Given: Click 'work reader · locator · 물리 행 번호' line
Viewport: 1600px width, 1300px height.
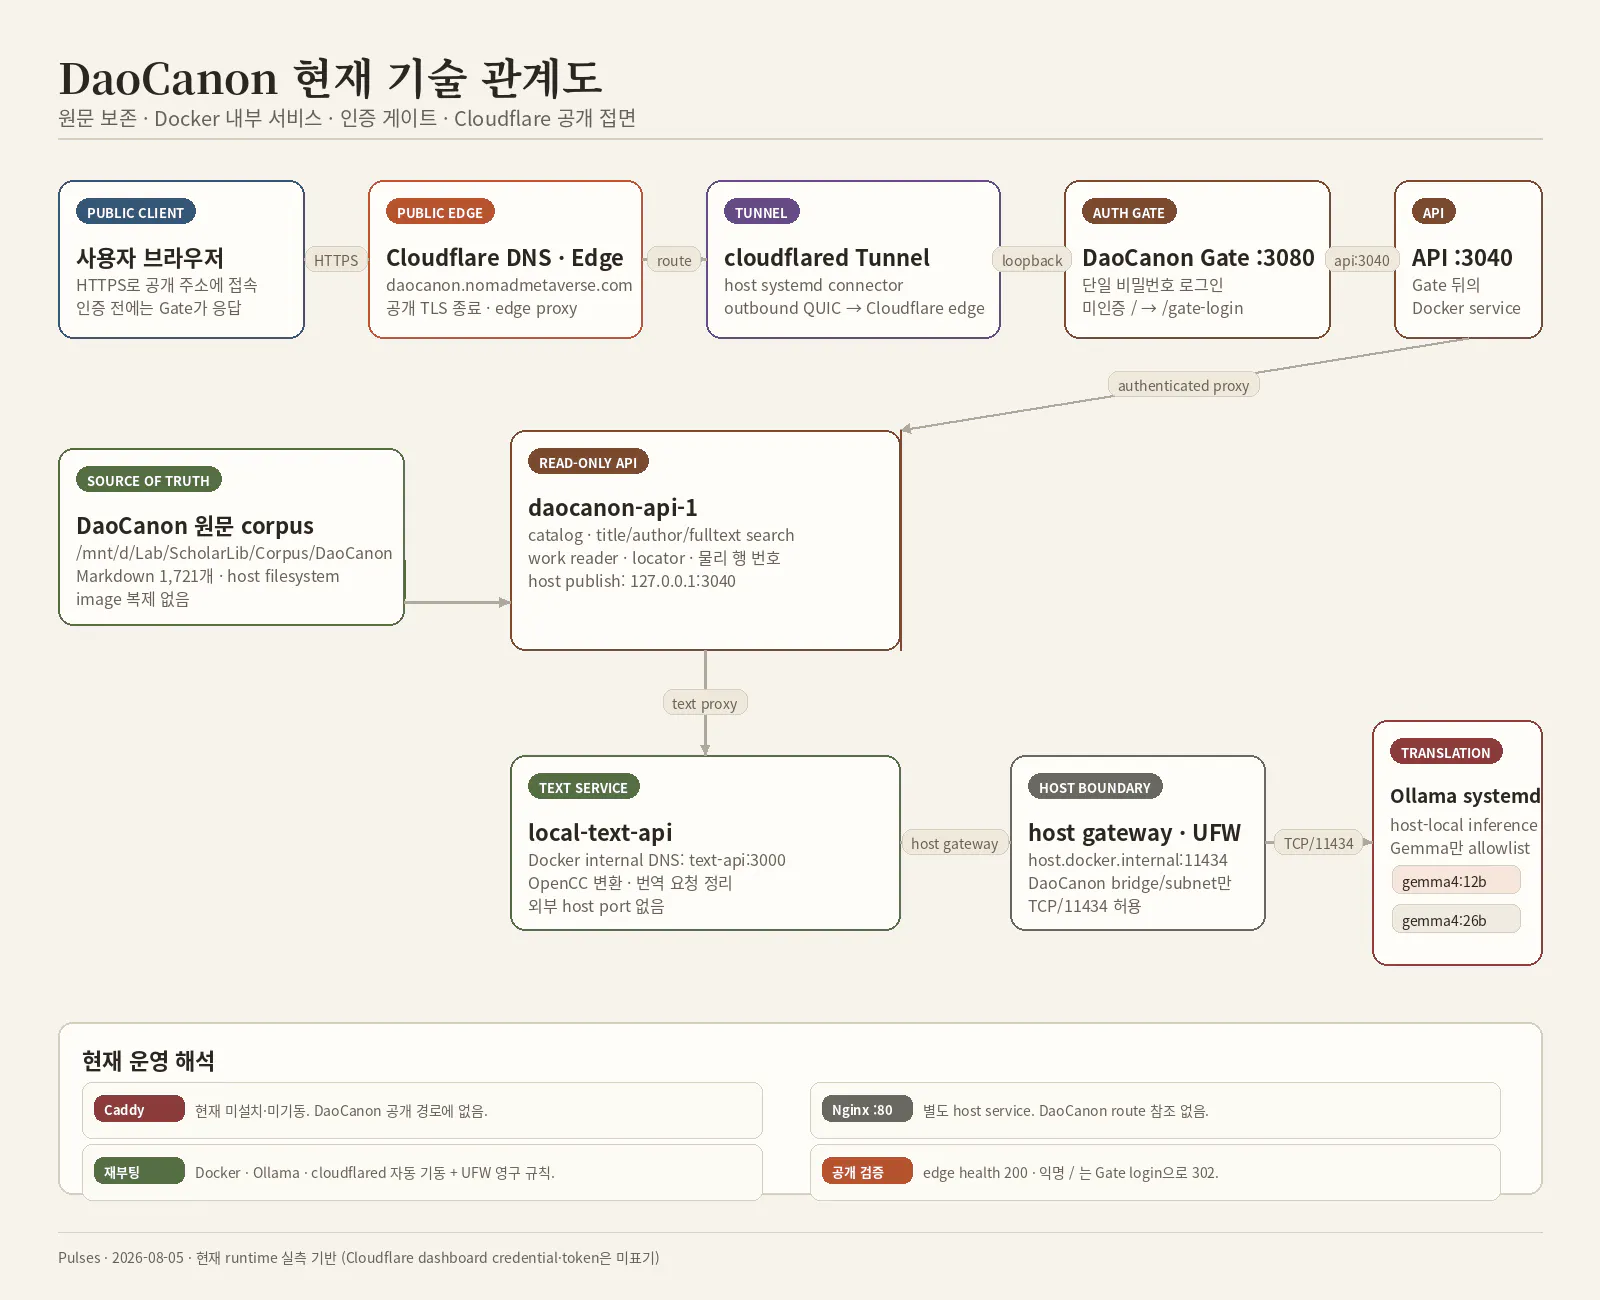Looking at the screenshot, I should point(654,558).
